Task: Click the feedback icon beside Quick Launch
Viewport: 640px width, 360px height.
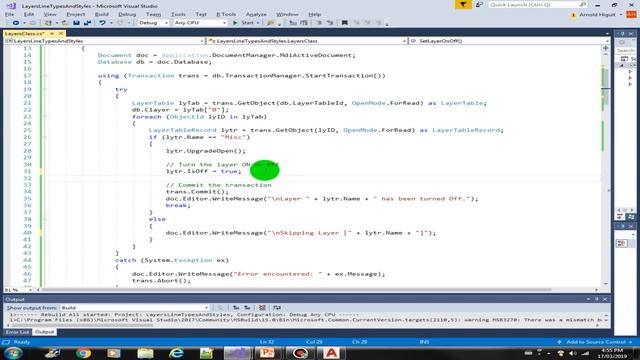Action: pyautogui.click(x=479, y=4)
